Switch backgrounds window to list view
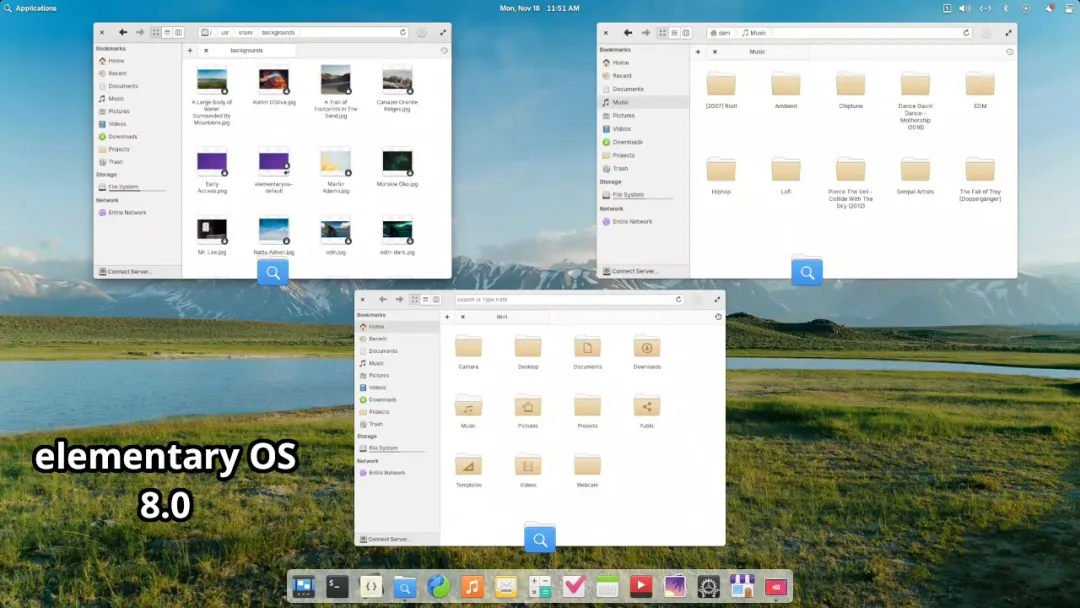 tap(167, 32)
